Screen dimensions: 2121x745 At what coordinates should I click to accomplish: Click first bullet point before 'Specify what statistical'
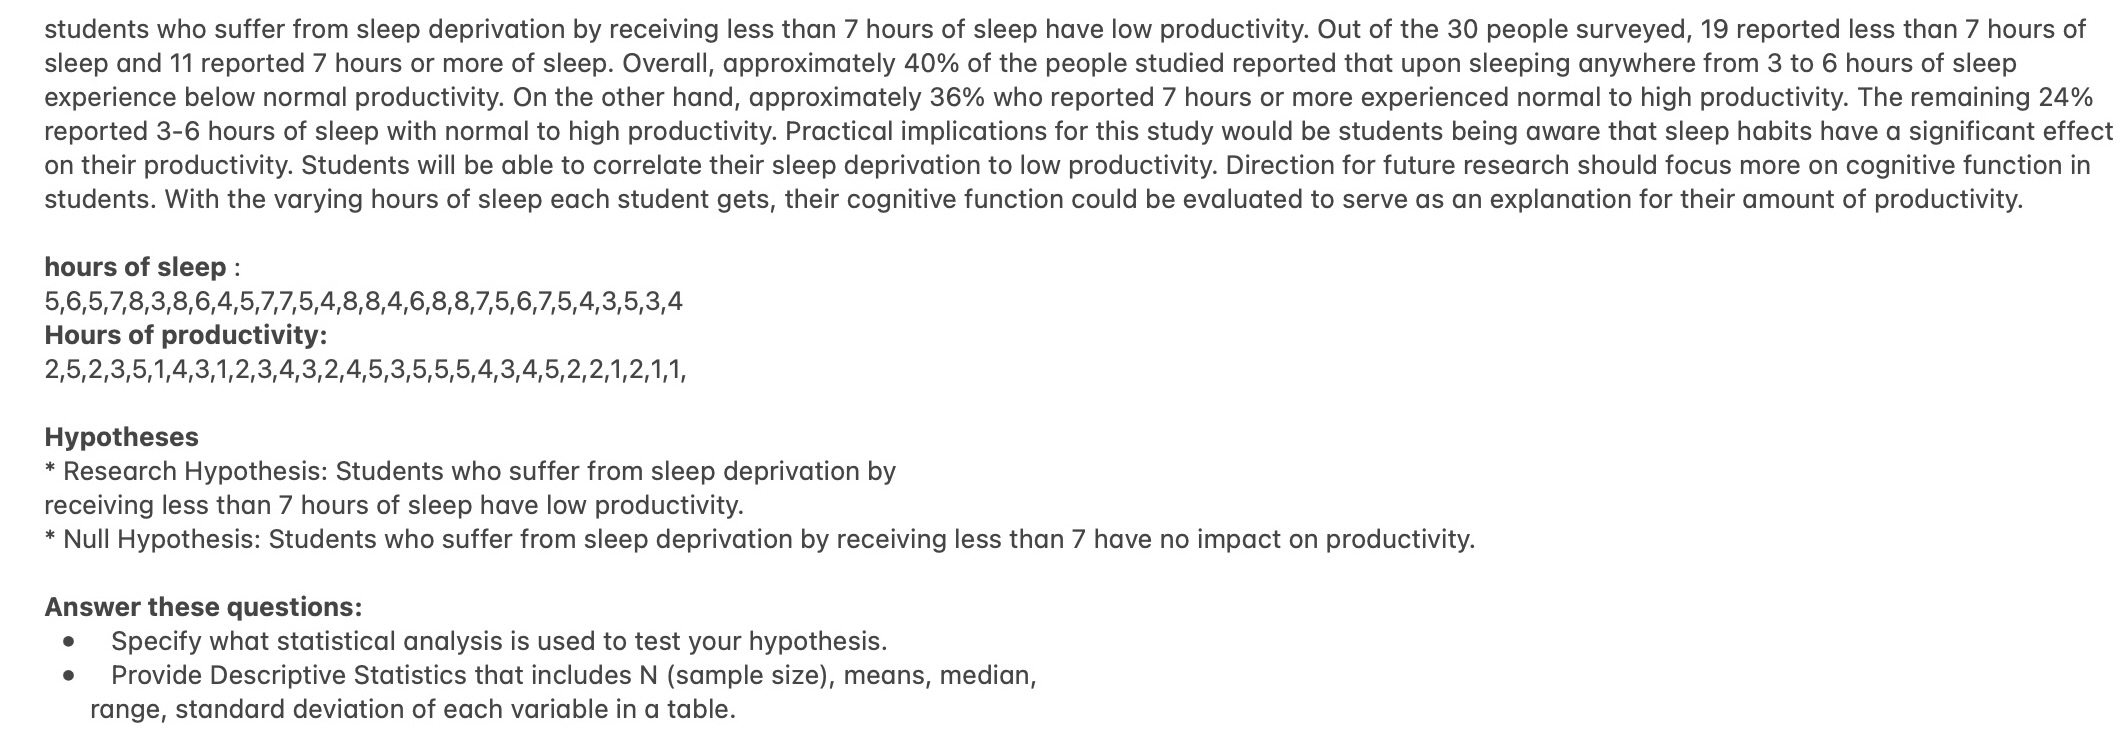69,641
